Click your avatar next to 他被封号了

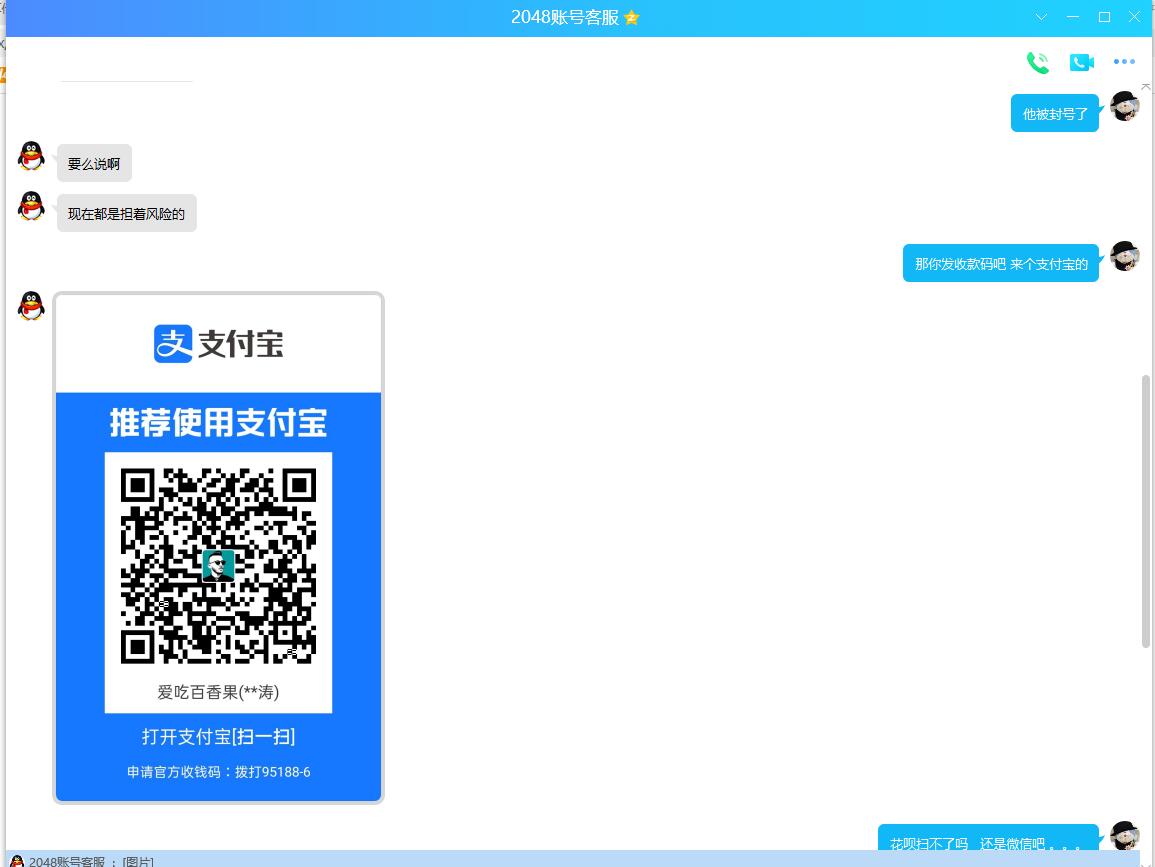tap(1125, 106)
